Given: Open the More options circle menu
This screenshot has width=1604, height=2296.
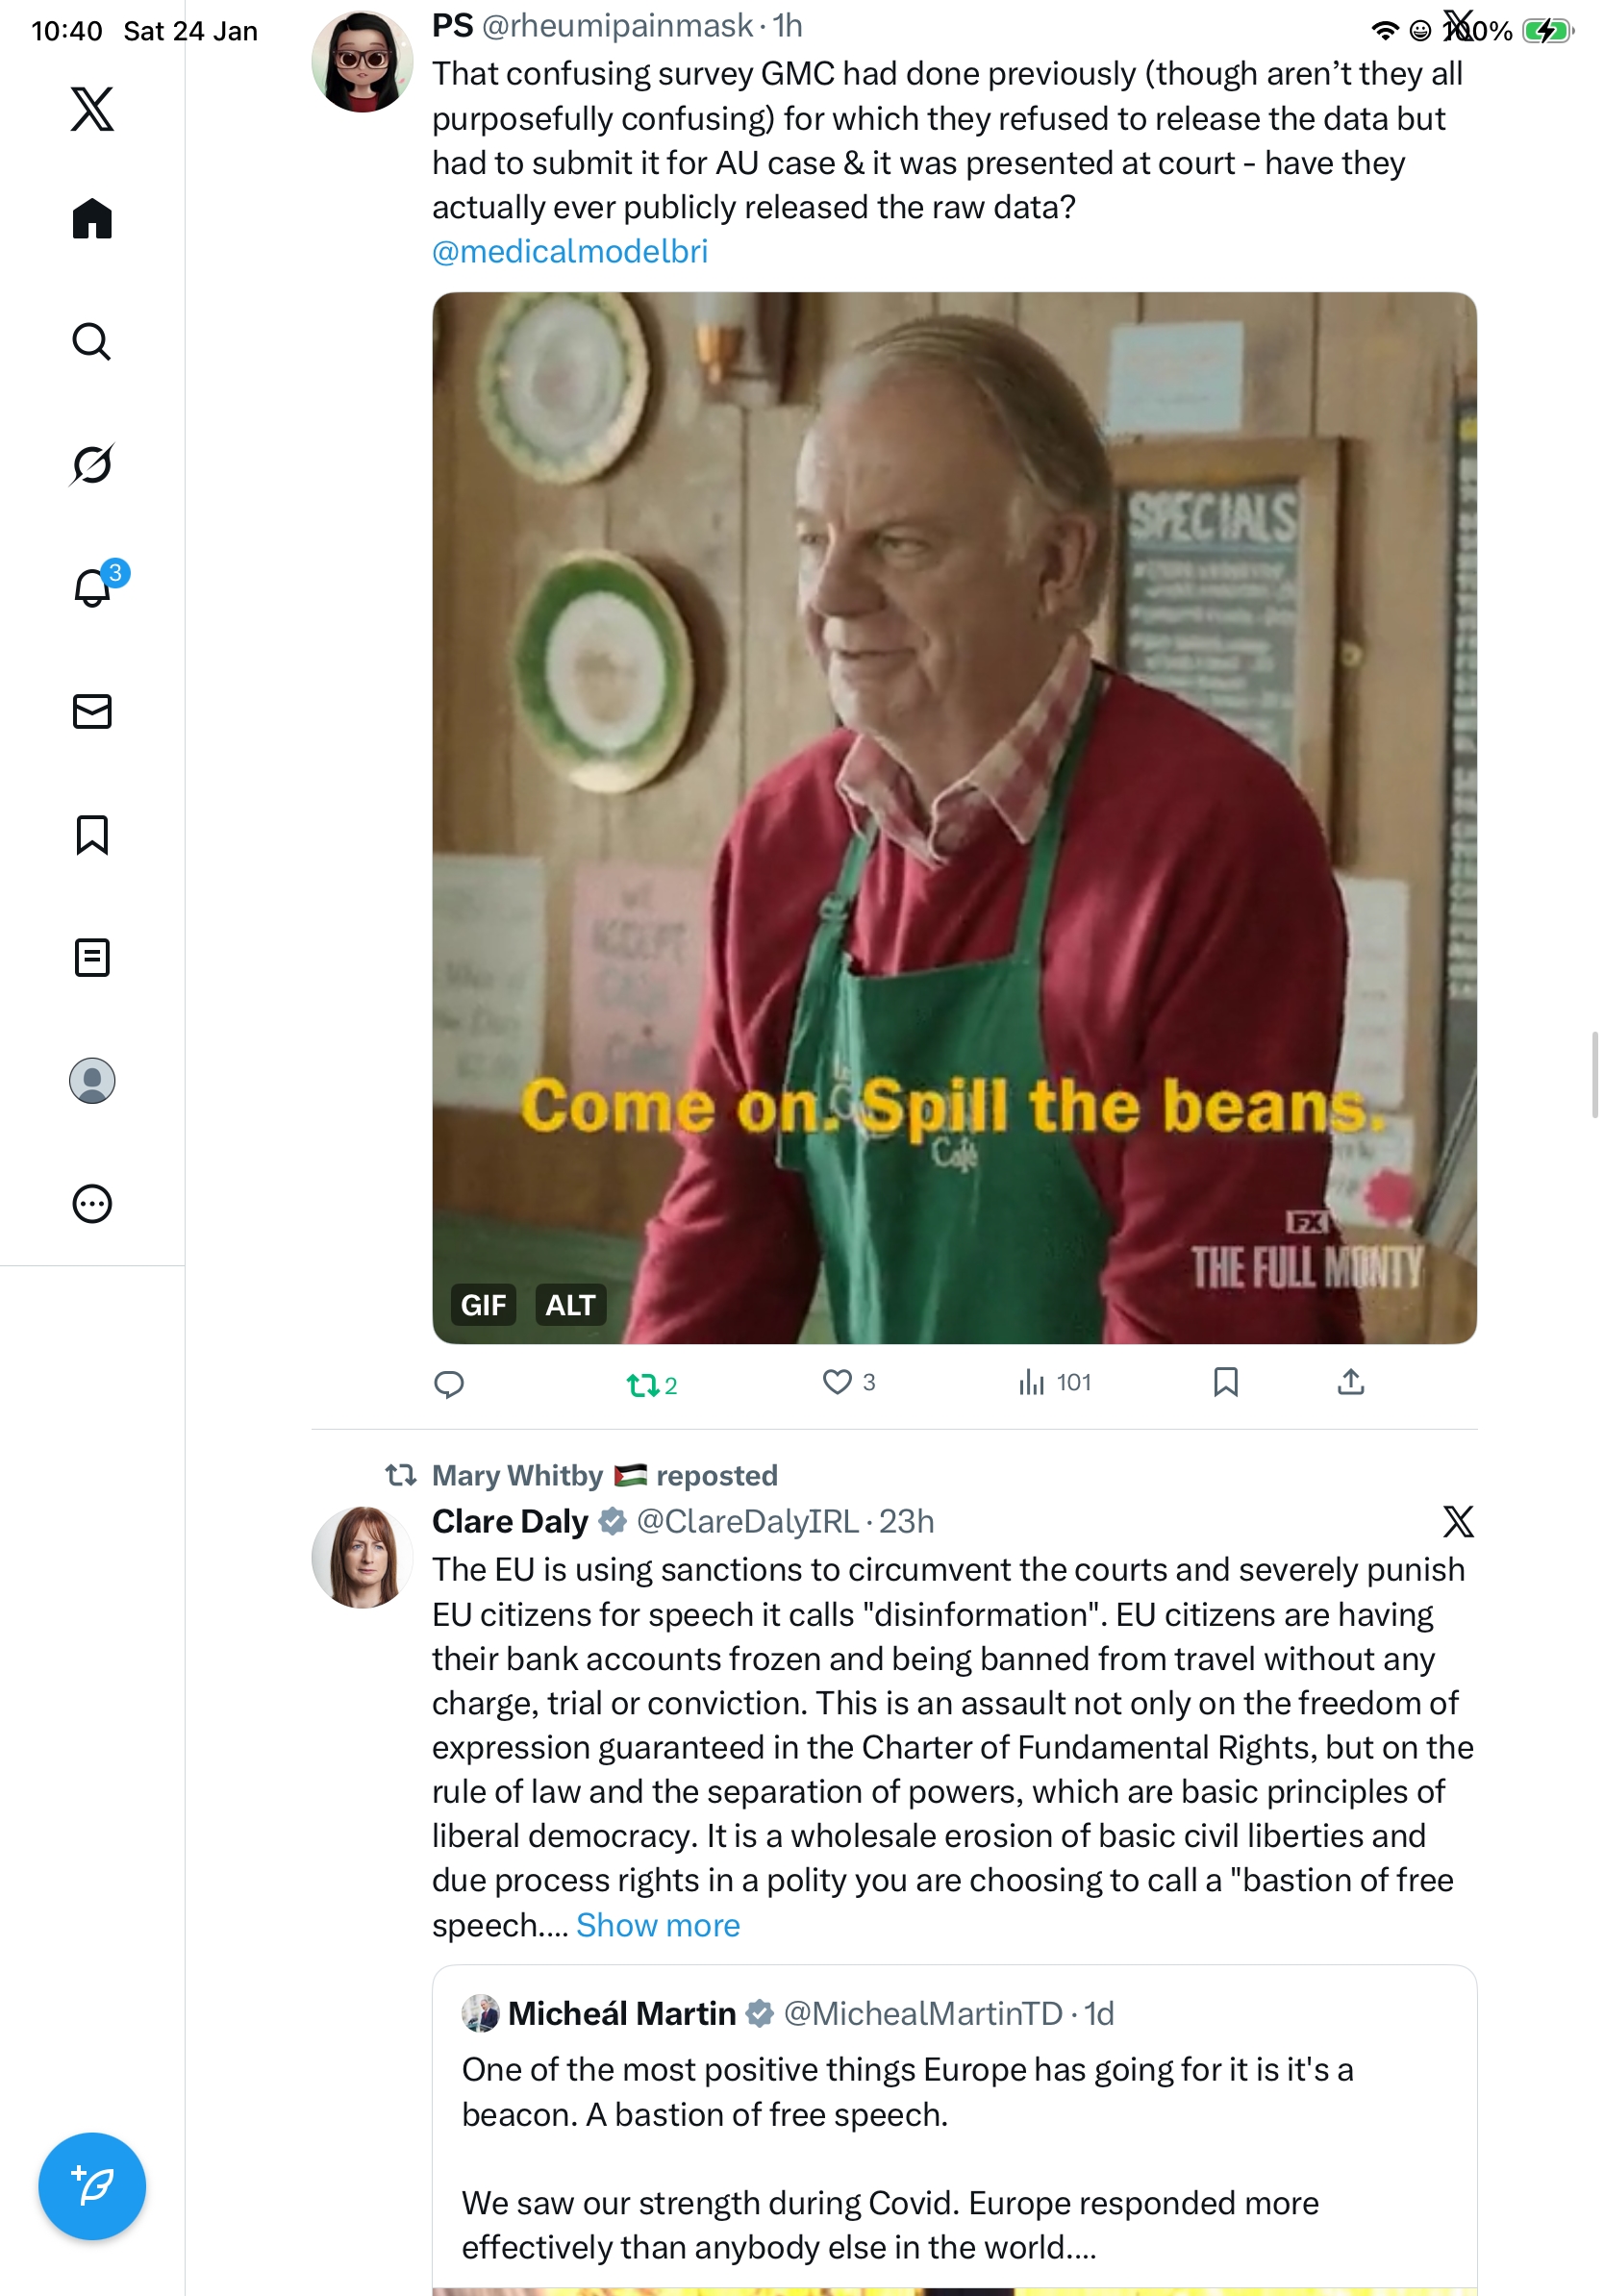Looking at the screenshot, I should point(92,1203).
